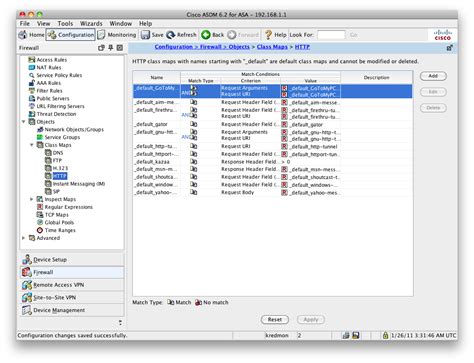Image resolution: width=474 pixels, height=363 pixels.
Task: Select the _default_gator row
Action: pos(273,124)
